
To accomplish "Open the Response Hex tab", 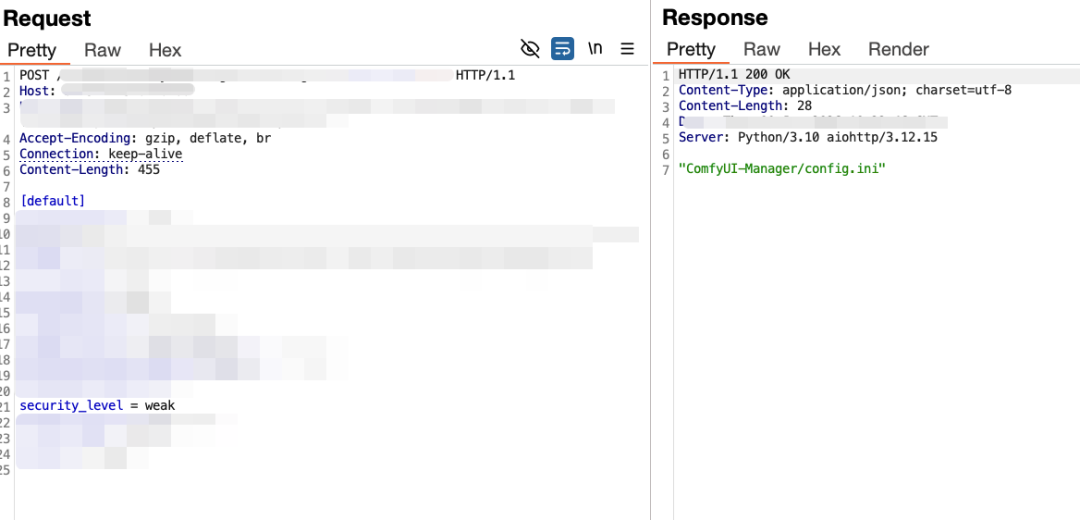I will point(824,50).
